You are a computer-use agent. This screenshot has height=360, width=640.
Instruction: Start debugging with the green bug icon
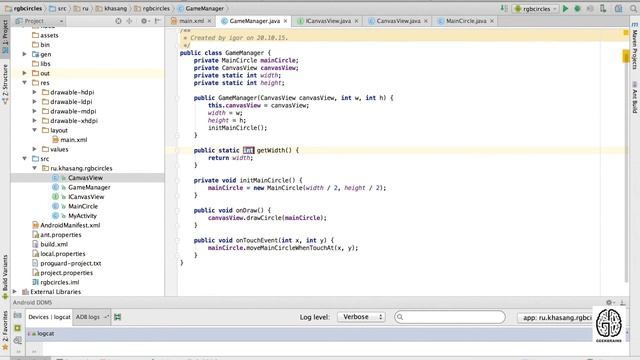tap(577, 9)
